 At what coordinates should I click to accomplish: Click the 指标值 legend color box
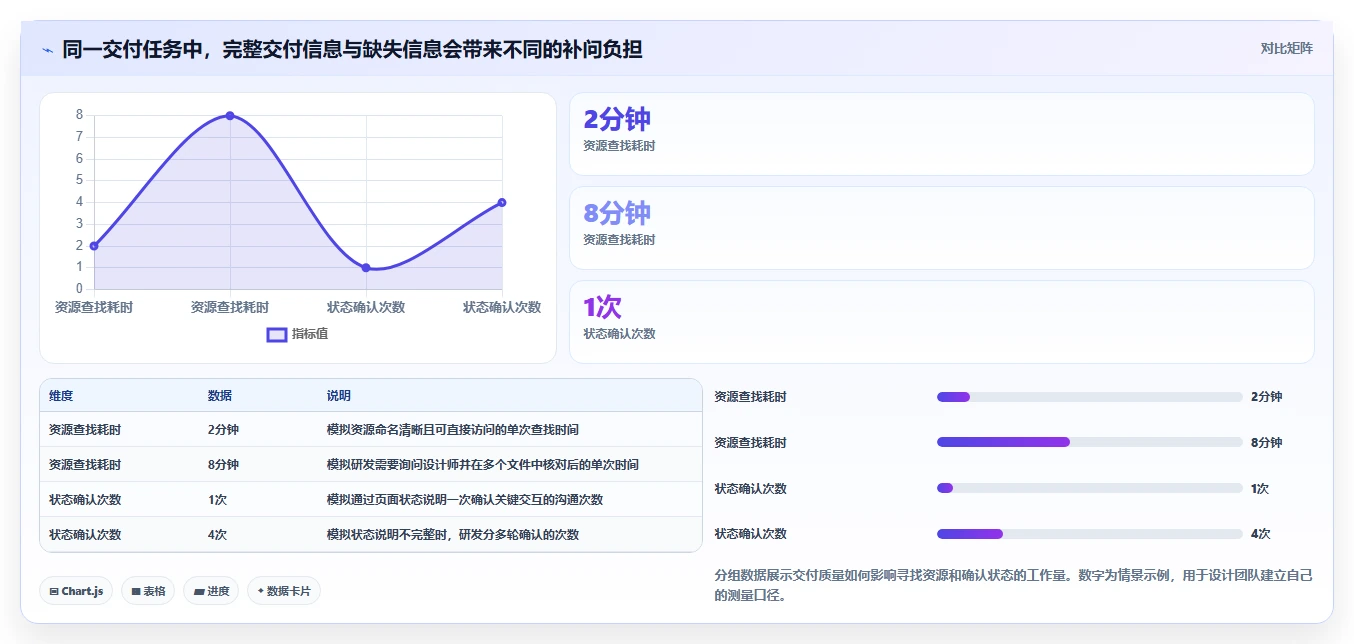pos(277,334)
